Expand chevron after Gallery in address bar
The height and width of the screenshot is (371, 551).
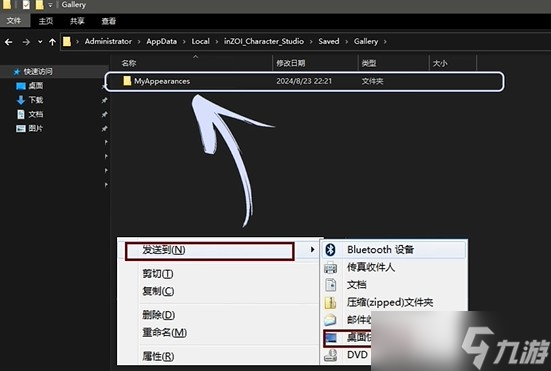[x=385, y=42]
